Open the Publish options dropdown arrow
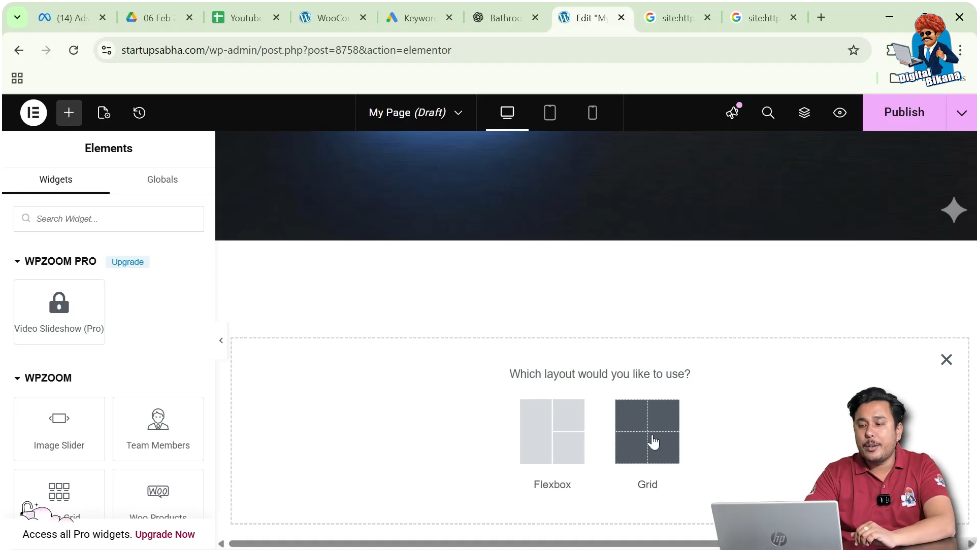The image size is (978, 551). pos(961,113)
